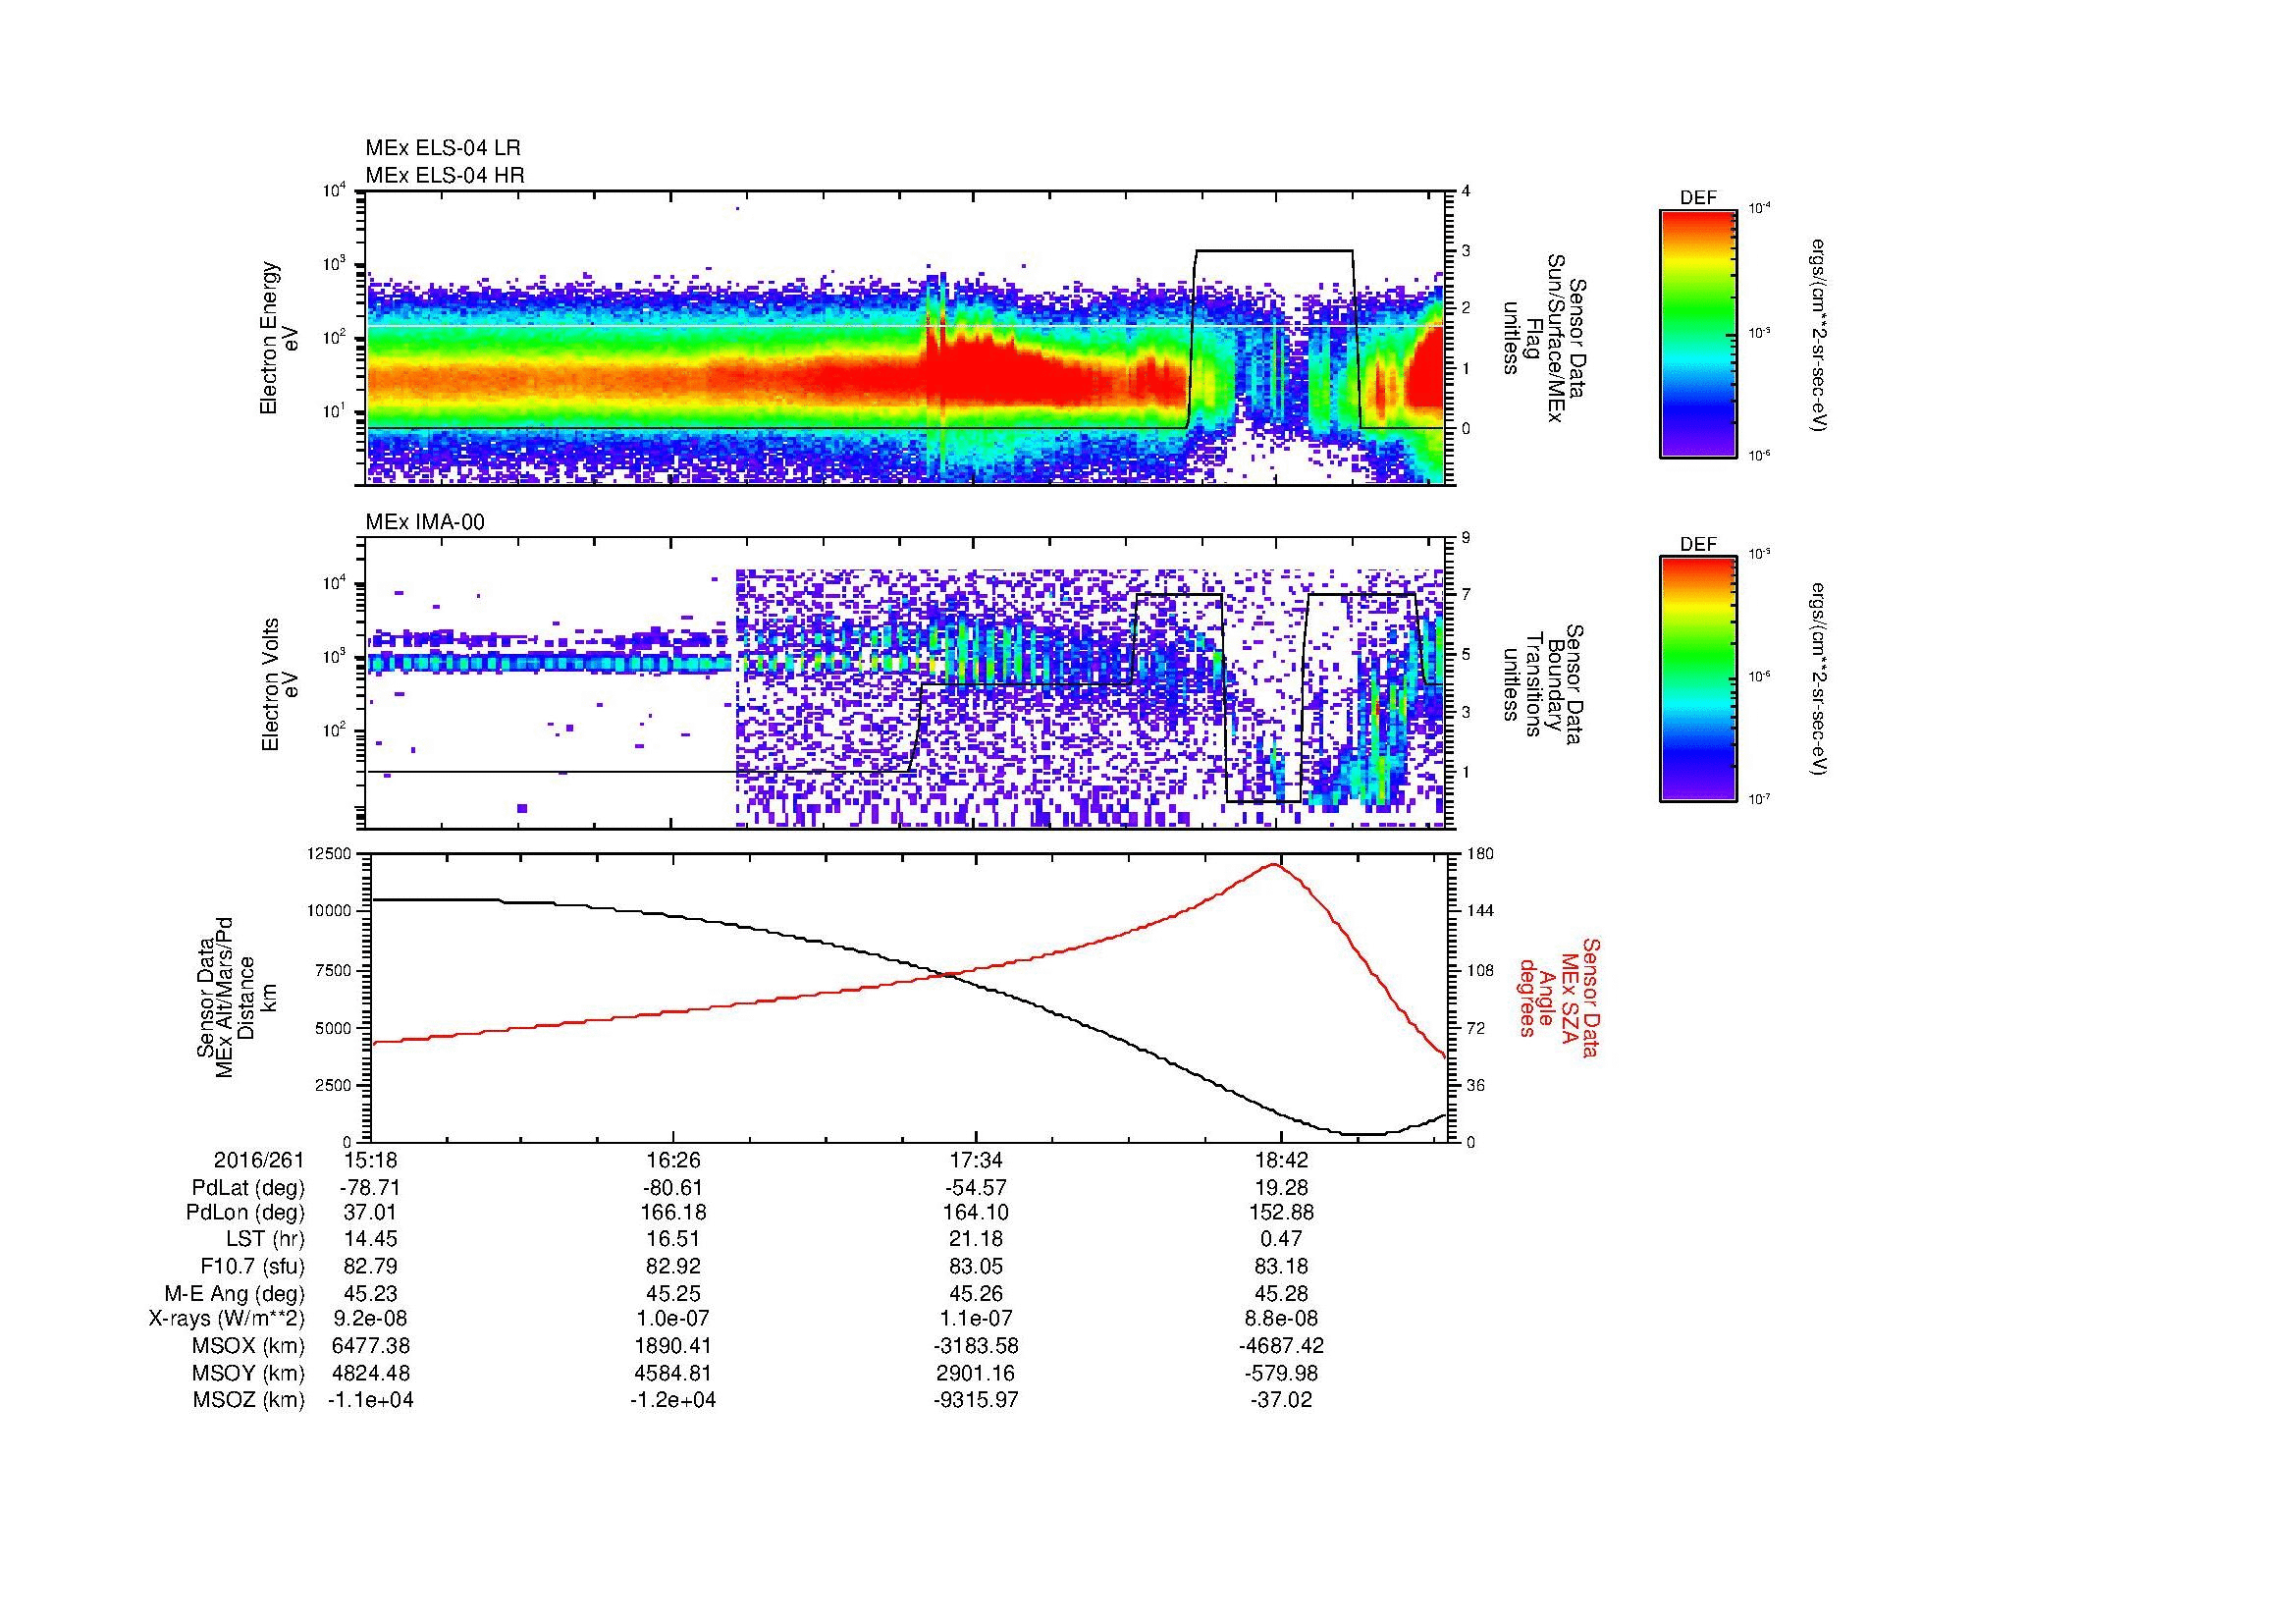Click PdLon value '166.18'
2296x1623 pixels.
tap(674, 1213)
